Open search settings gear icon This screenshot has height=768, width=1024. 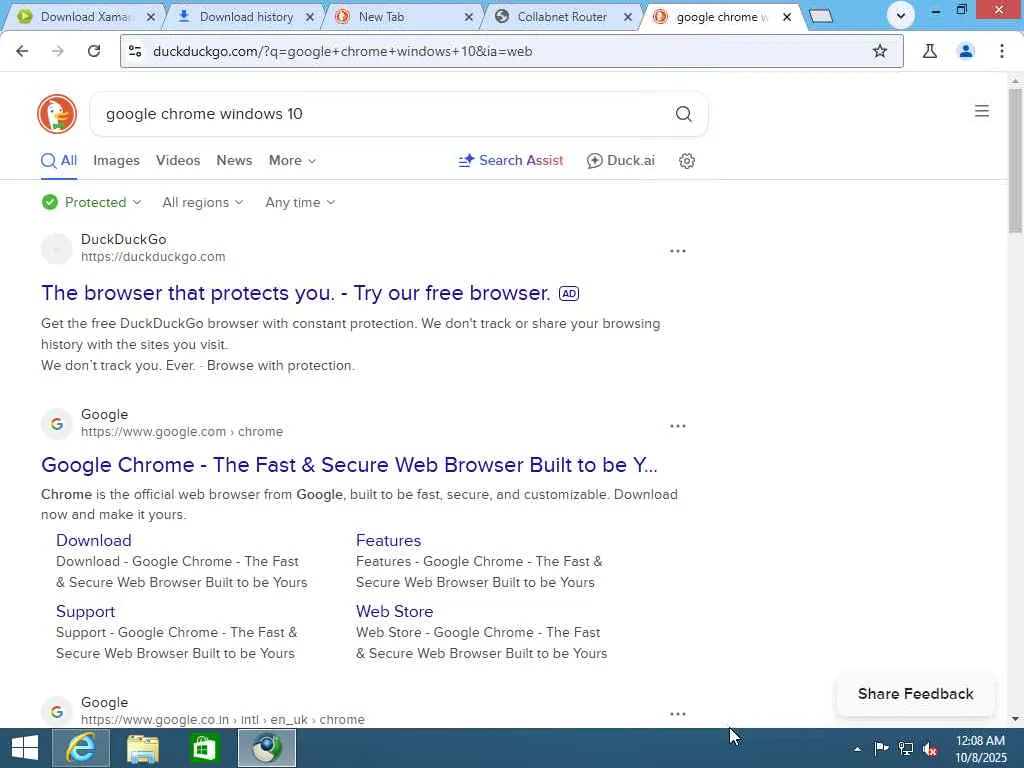pos(686,161)
